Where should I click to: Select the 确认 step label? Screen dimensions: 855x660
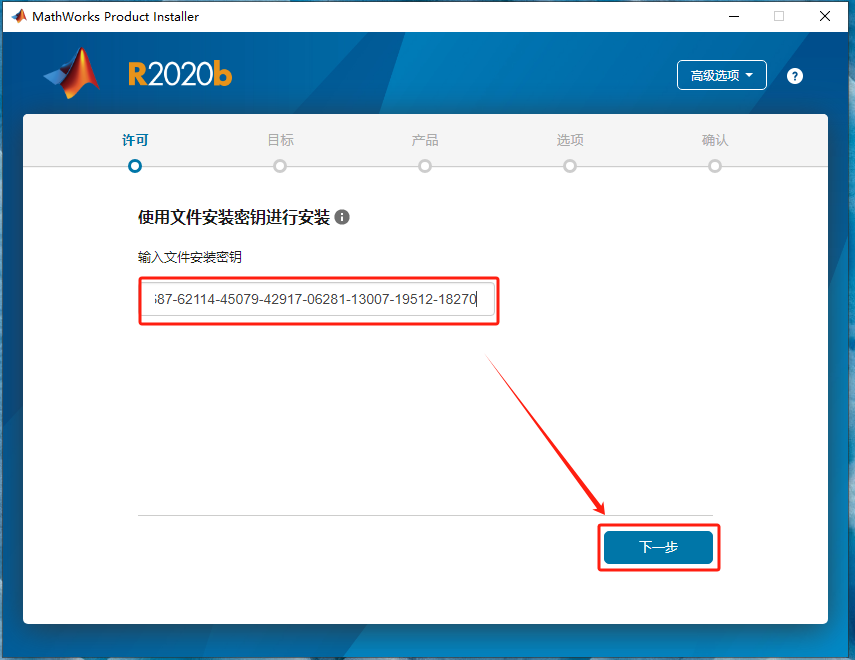coord(715,140)
